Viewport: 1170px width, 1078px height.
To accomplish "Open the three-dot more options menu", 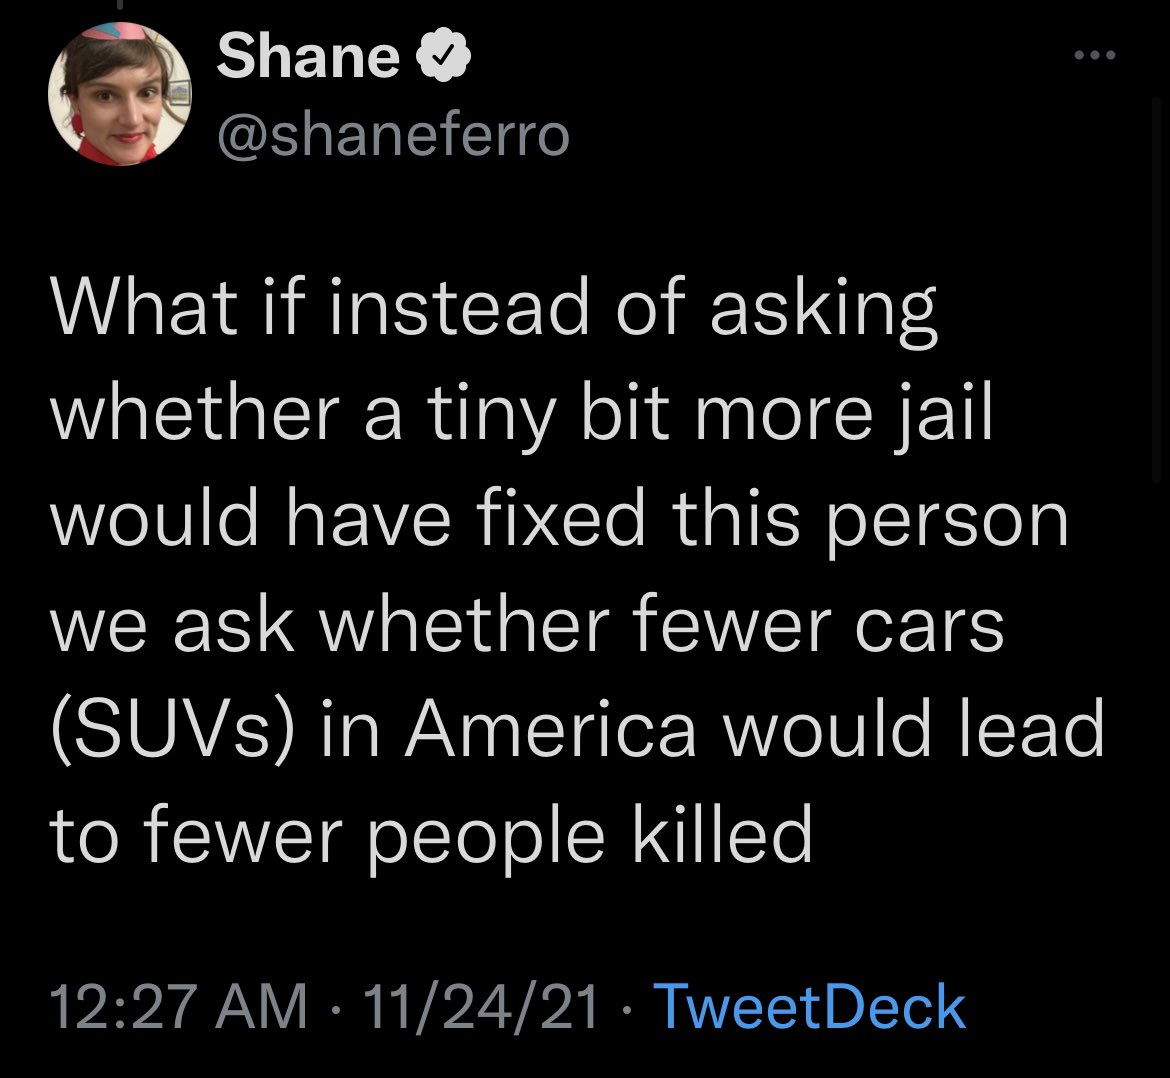I will point(1095,54).
